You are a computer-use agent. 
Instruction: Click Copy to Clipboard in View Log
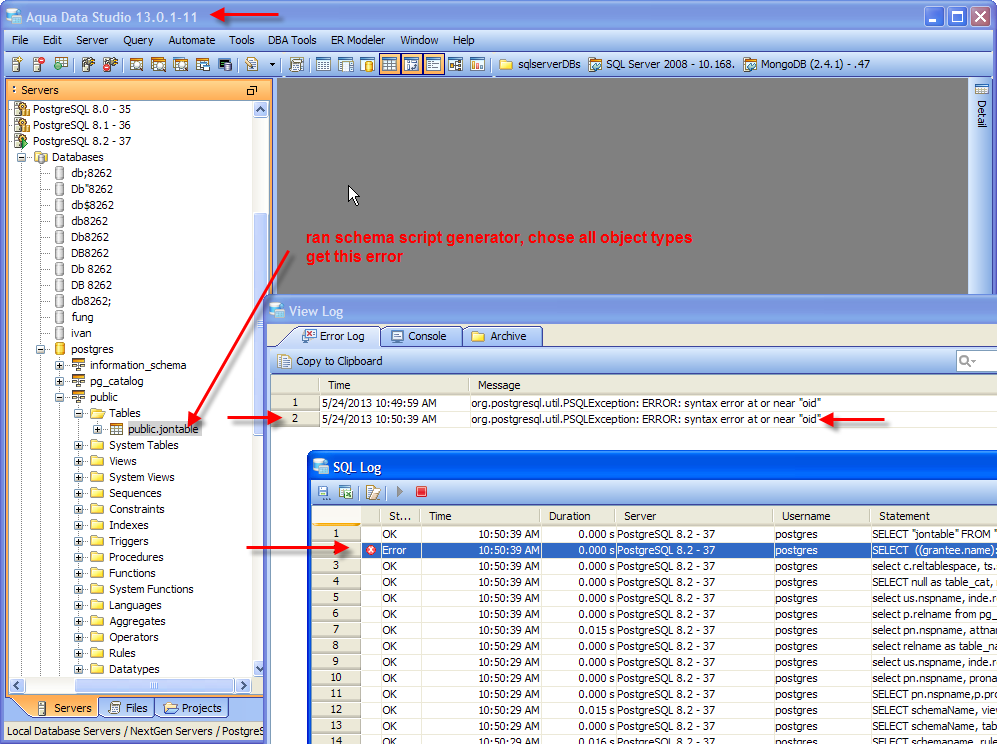coord(330,361)
